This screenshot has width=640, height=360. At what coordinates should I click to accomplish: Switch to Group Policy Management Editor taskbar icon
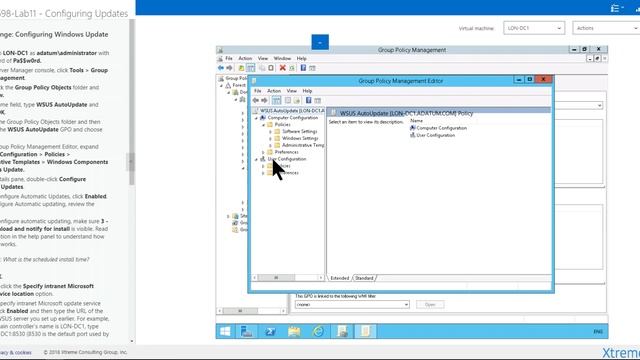pyautogui.click(x=365, y=331)
